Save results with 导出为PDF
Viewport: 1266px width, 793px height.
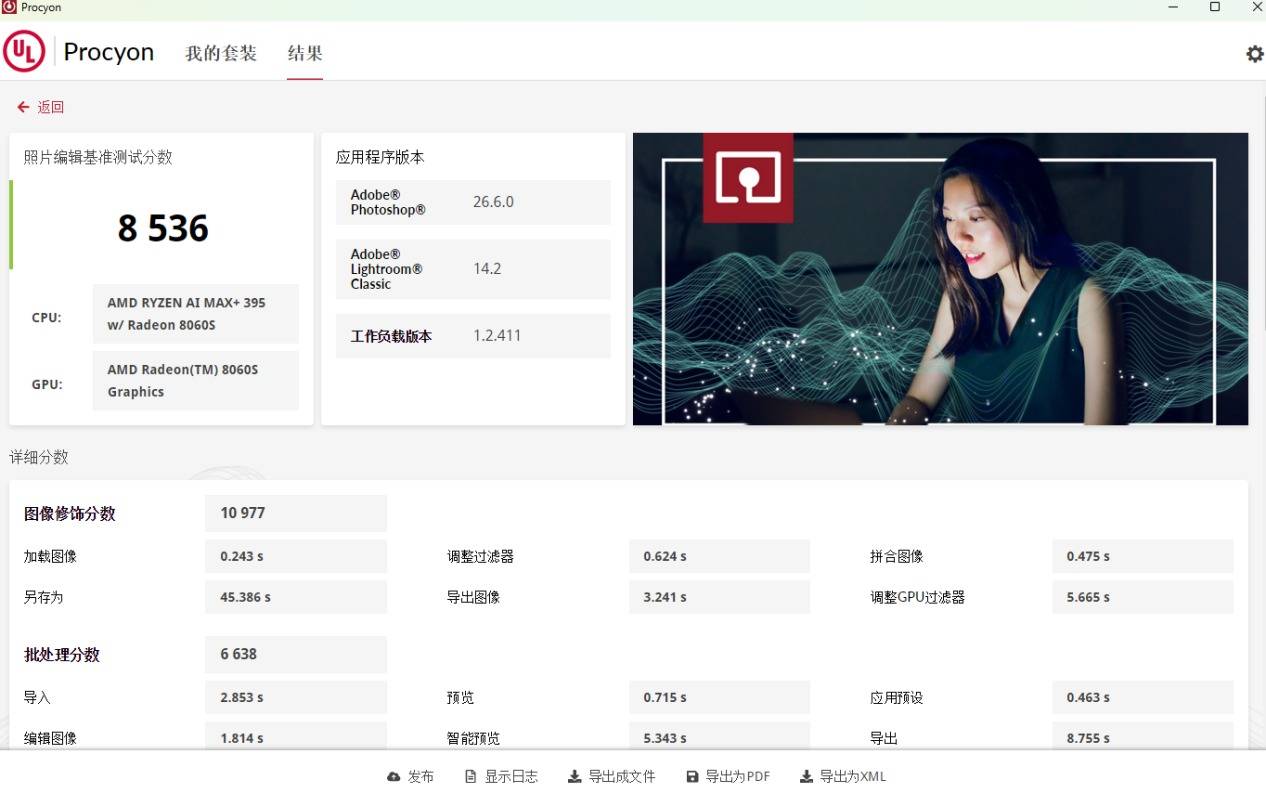click(728, 776)
